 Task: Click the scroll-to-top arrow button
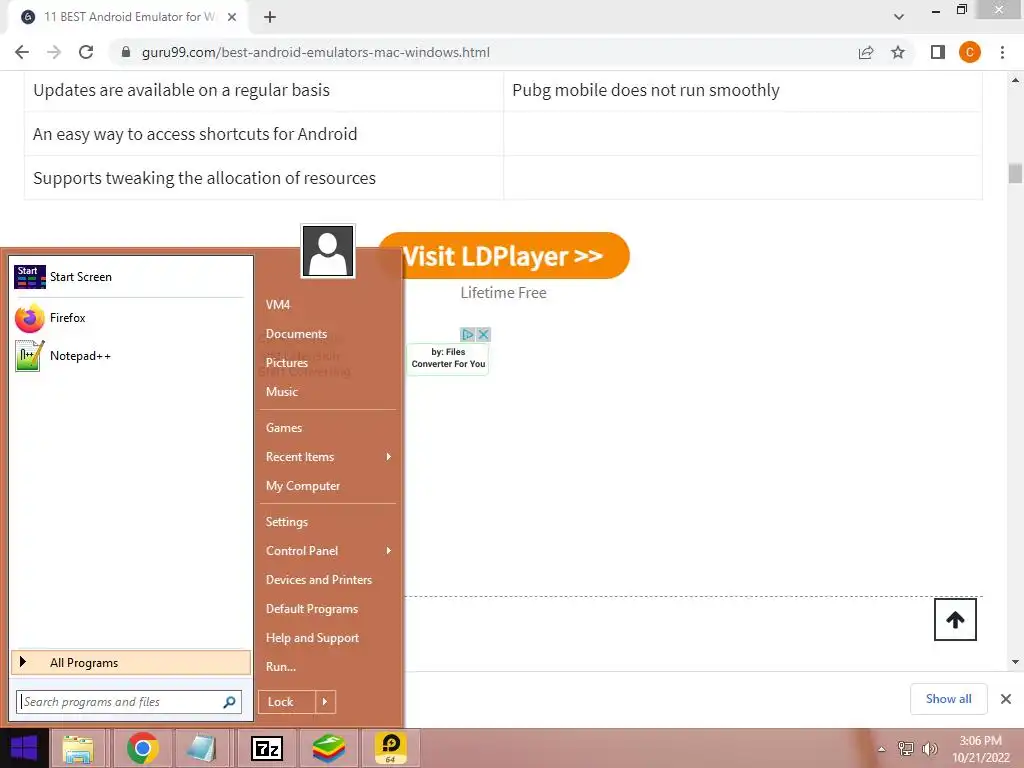pos(955,619)
